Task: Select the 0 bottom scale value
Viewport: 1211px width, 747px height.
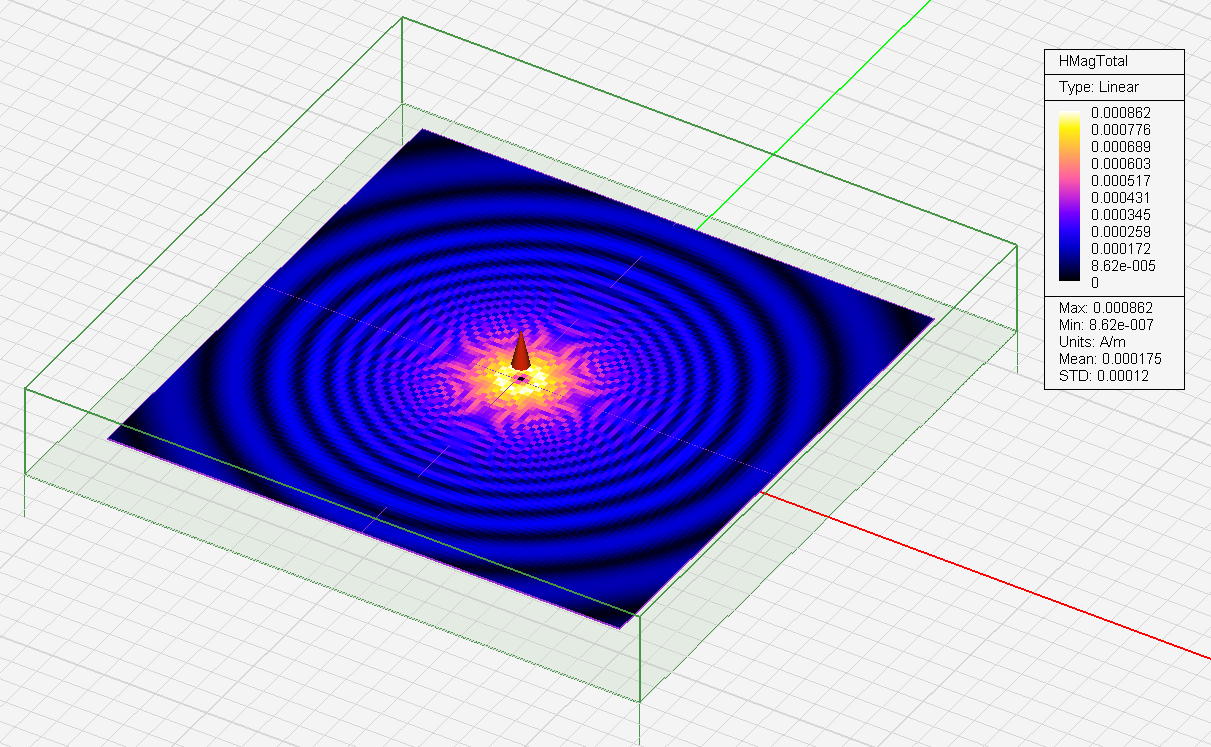Action: pyautogui.click(x=1094, y=282)
